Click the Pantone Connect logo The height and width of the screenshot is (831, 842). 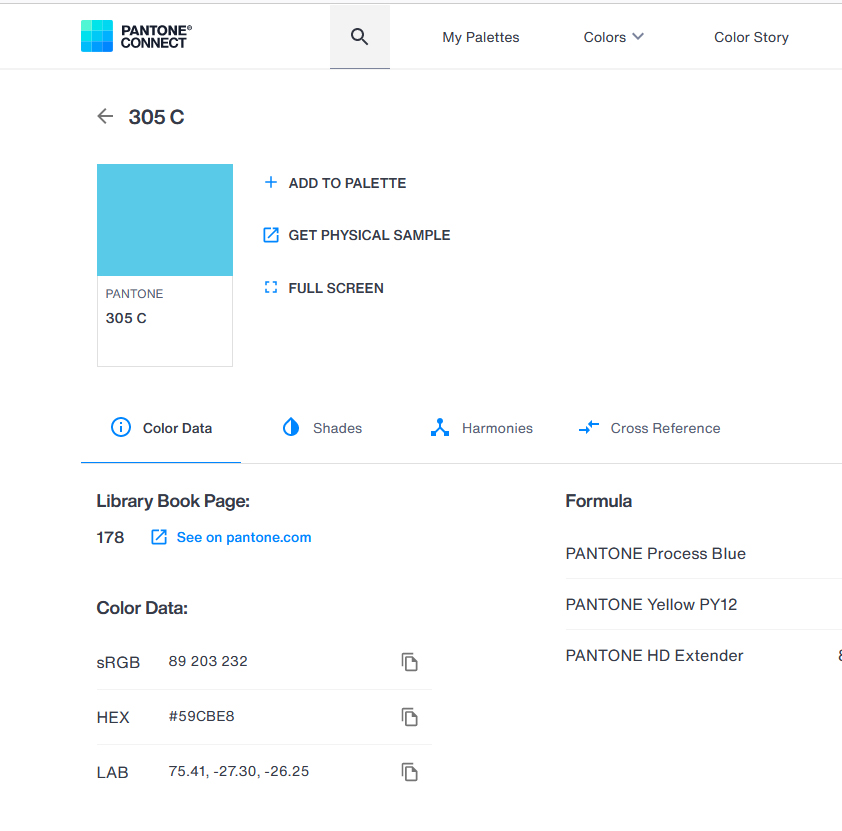point(136,36)
